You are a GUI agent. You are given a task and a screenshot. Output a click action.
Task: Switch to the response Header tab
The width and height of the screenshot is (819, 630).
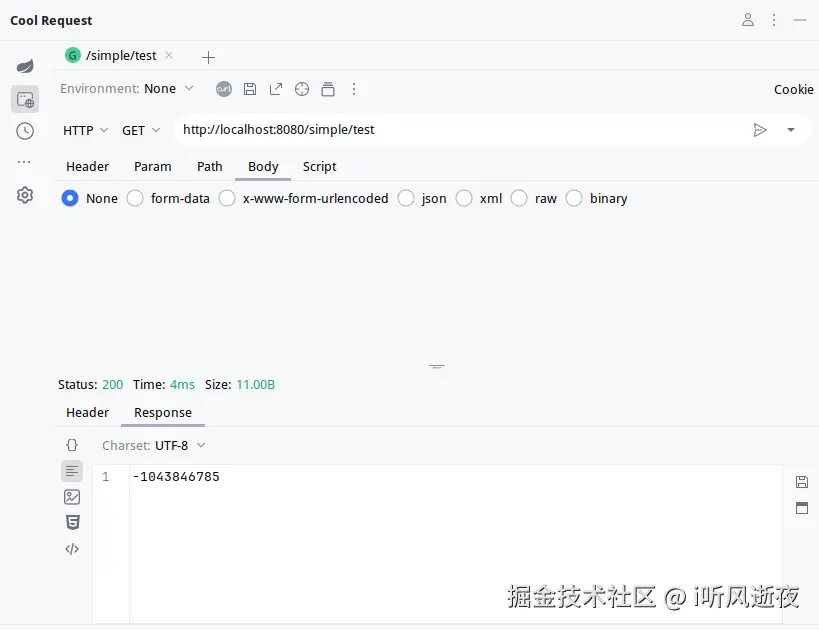pyautogui.click(x=87, y=413)
